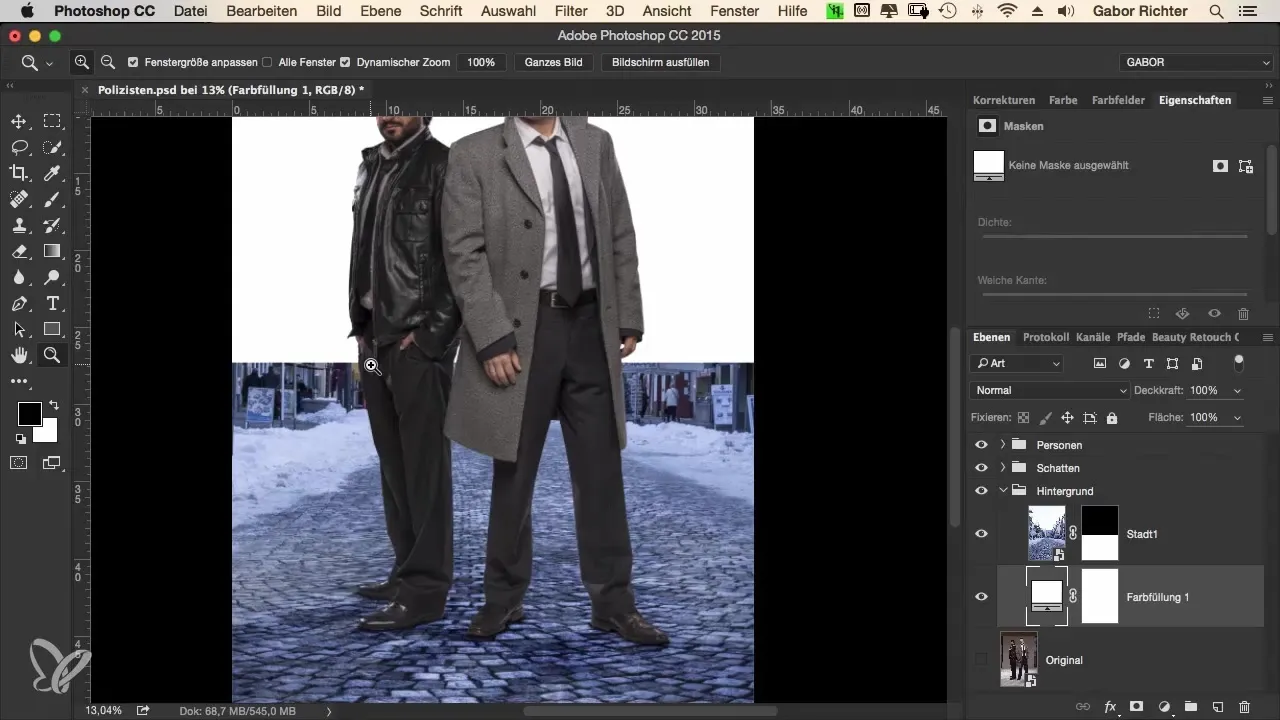Toggle Fenstergröße anpassen checkbox

(x=134, y=62)
